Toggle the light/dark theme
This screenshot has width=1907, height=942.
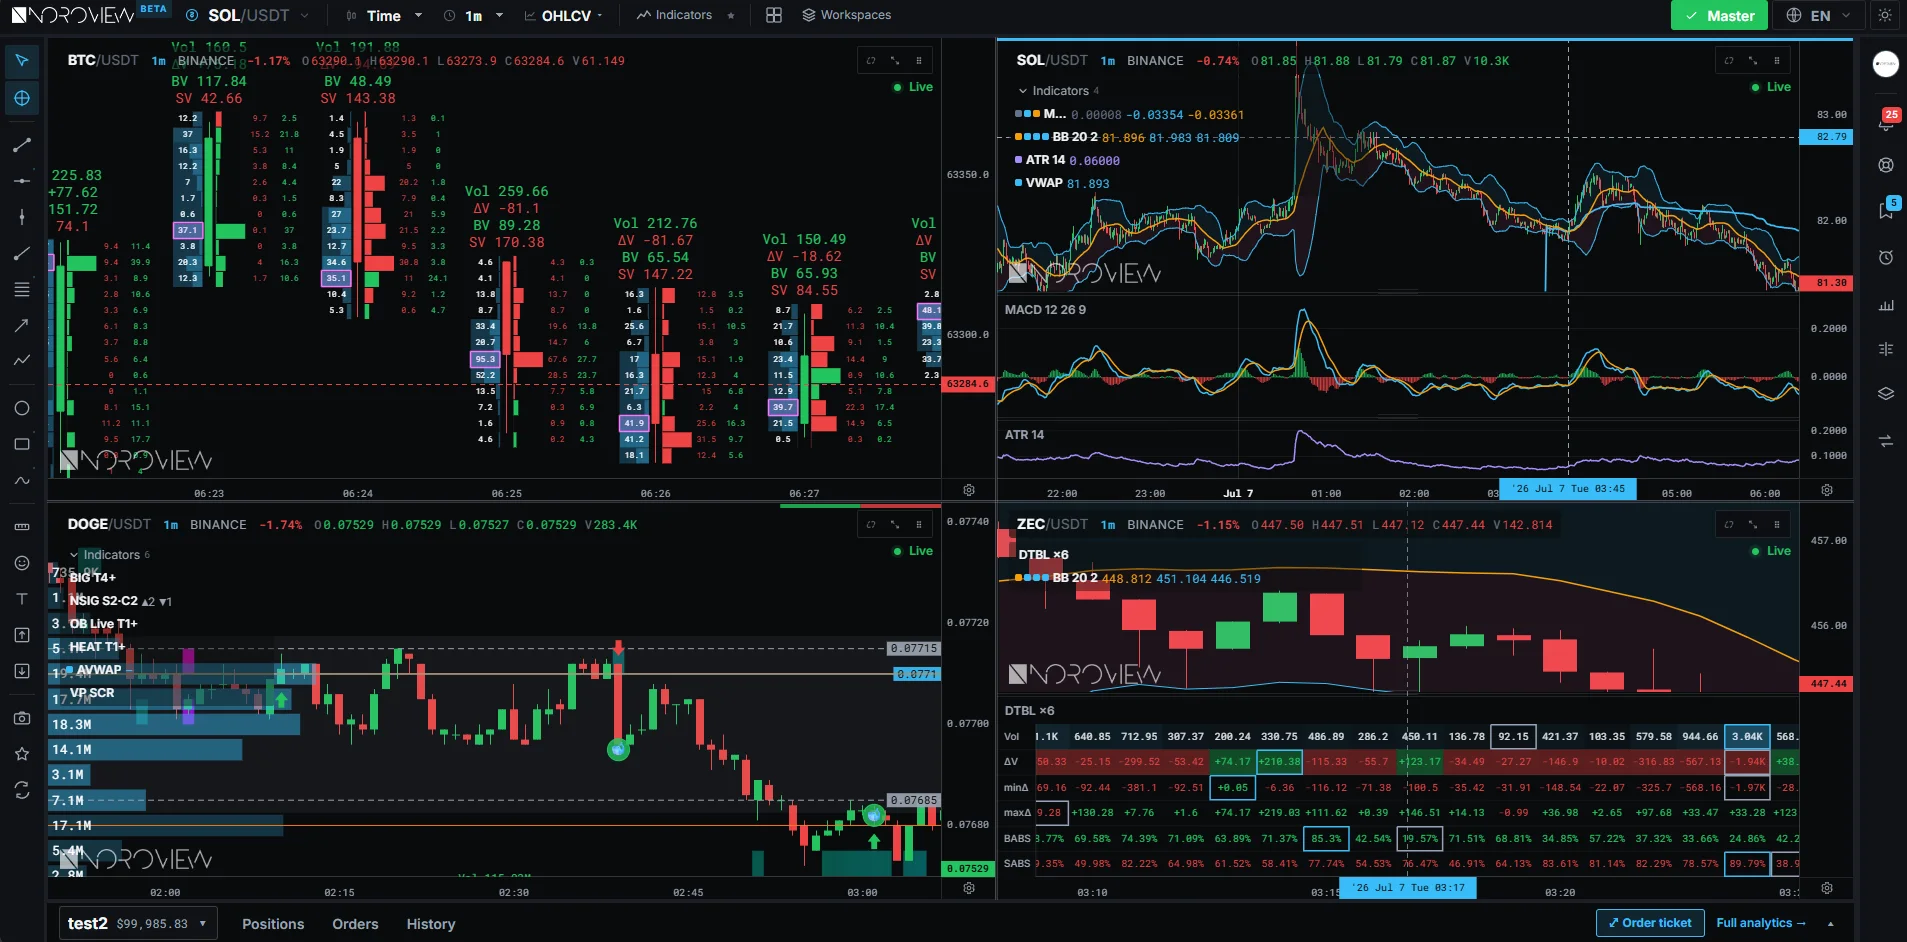click(x=1885, y=15)
